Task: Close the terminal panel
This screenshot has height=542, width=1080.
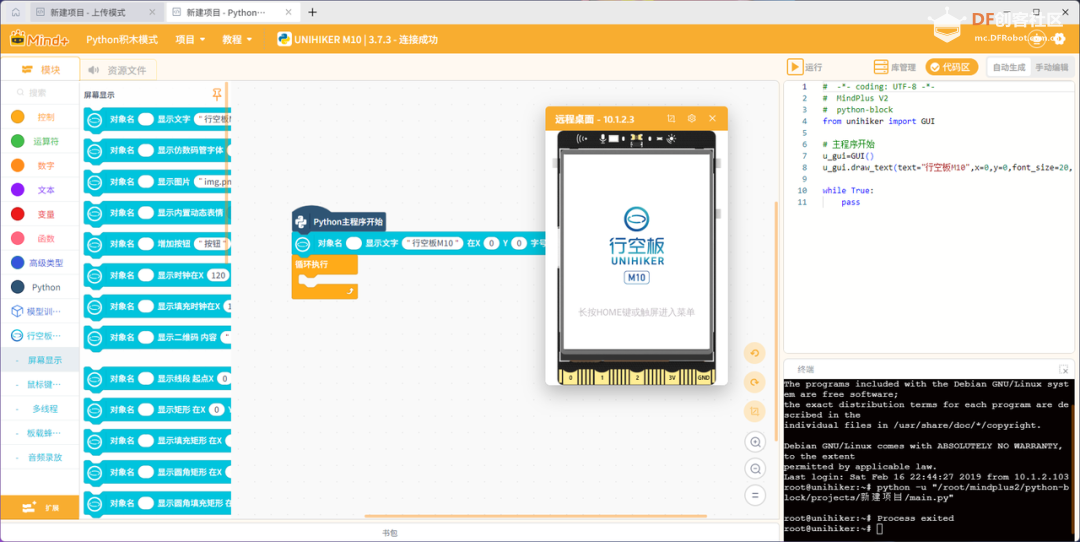Action: click(1064, 370)
